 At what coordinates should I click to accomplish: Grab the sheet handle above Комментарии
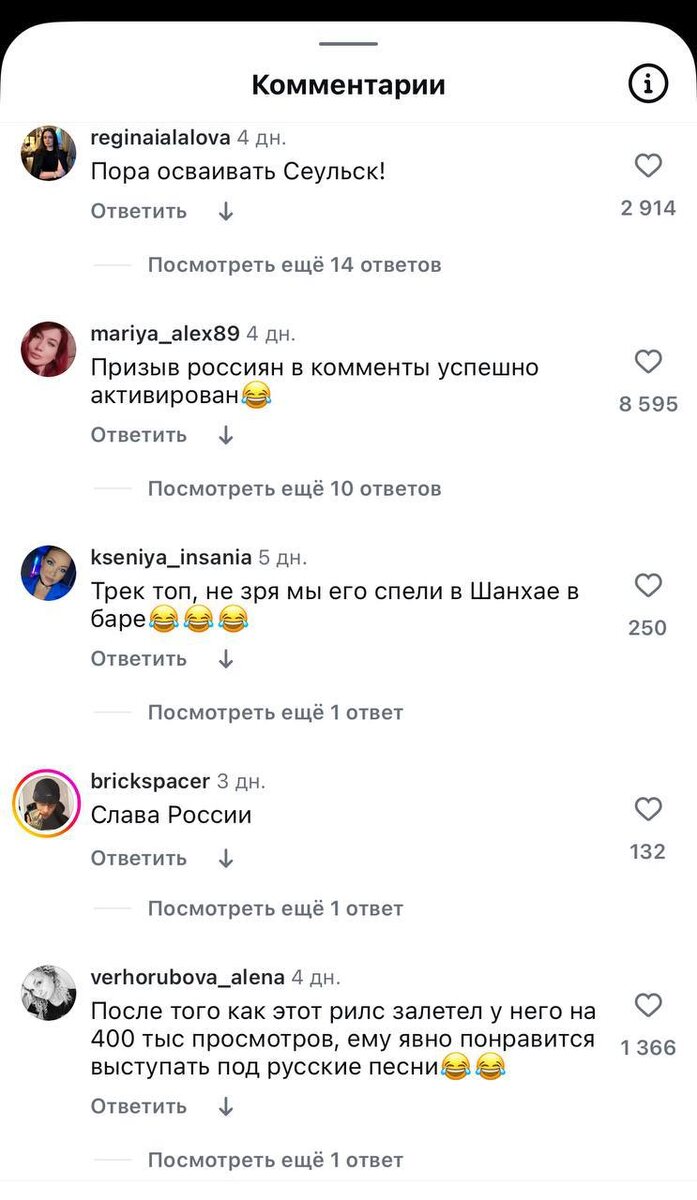click(349, 44)
